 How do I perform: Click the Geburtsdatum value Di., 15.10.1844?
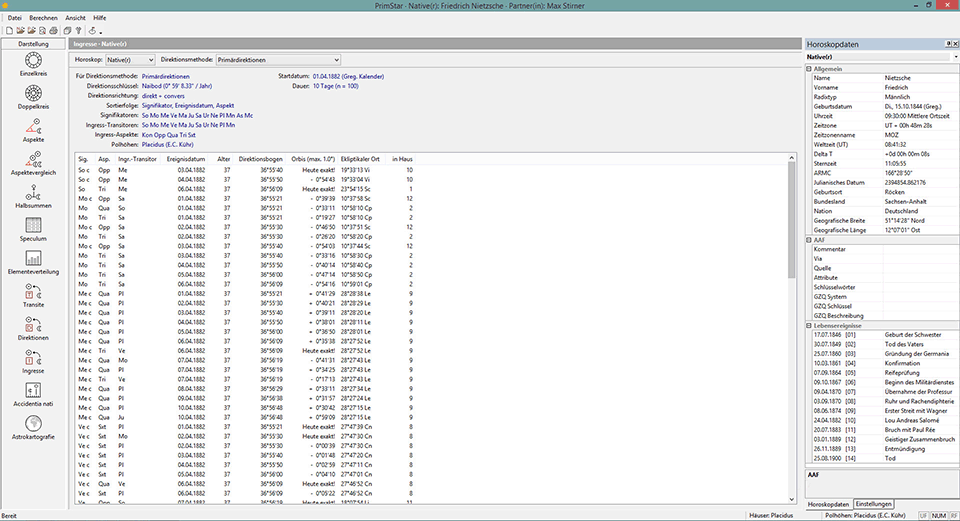coord(915,107)
